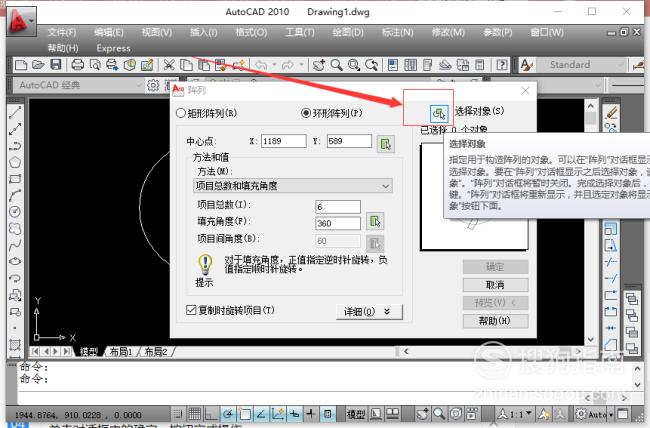Viewport: 650px width, 428px height.
Task: Toggle Rotate items as copied checkbox
Action: 191,310
